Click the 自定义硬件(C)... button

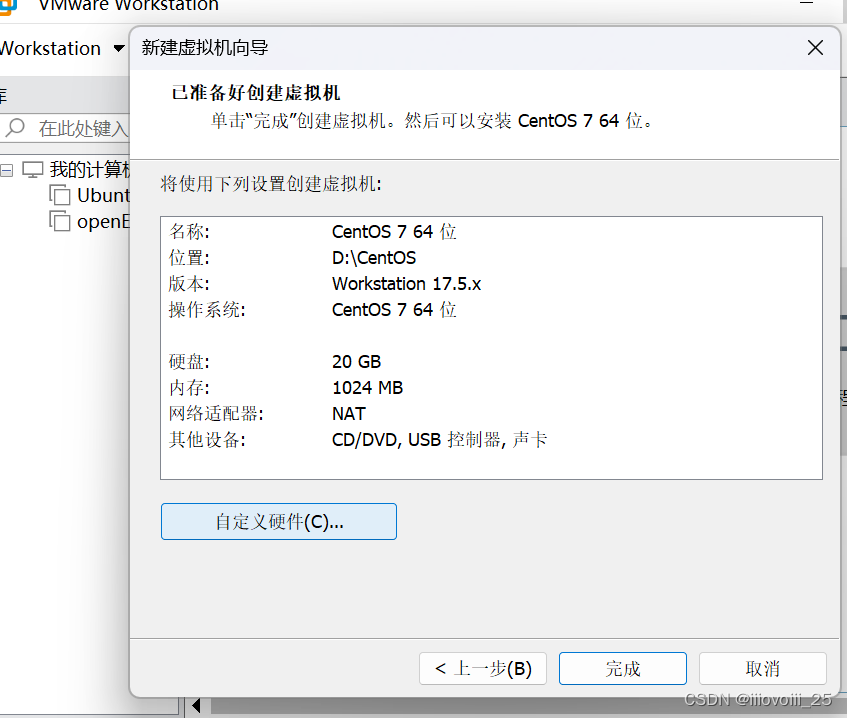279,521
